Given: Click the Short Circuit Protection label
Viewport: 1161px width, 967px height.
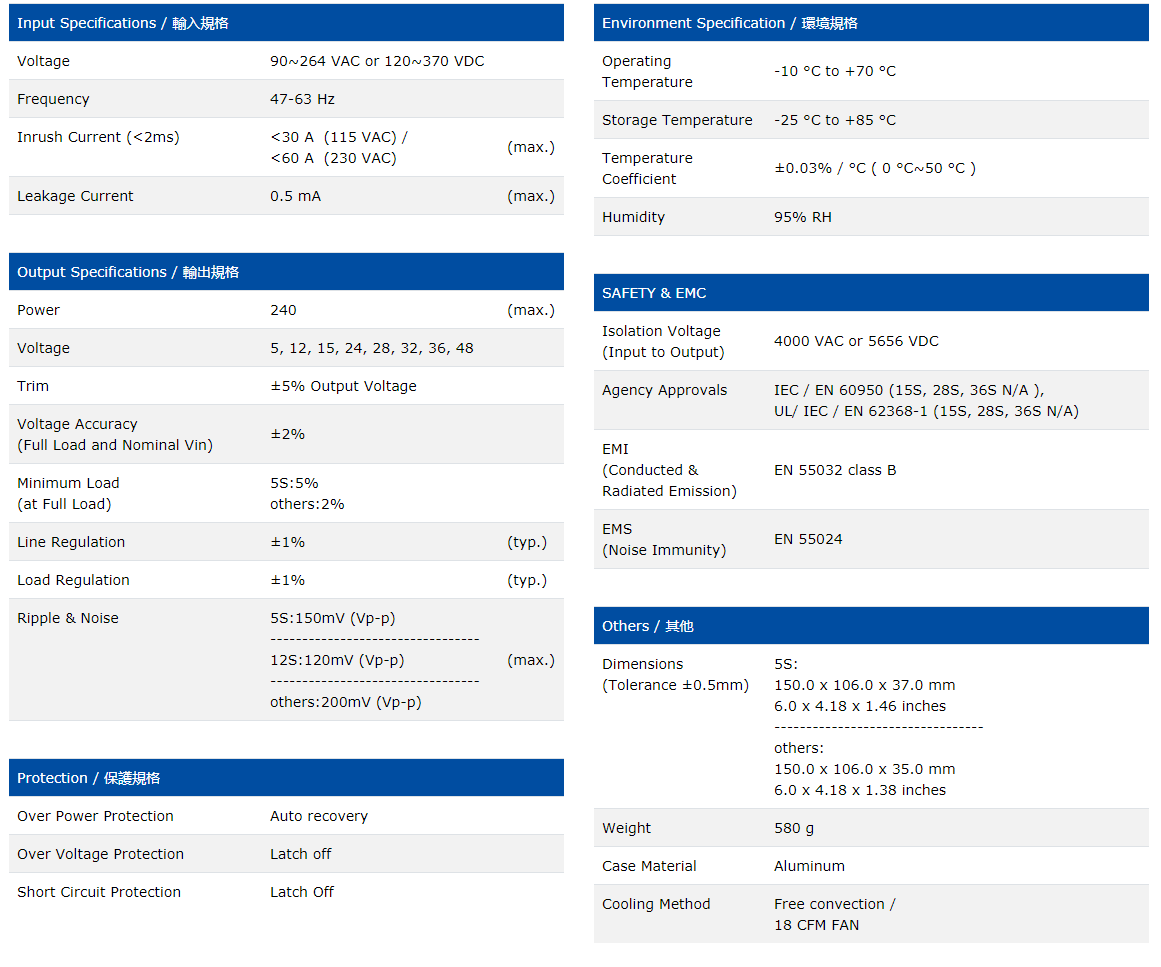Looking at the screenshot, I should pyautogui.click(x=99, y=892).
